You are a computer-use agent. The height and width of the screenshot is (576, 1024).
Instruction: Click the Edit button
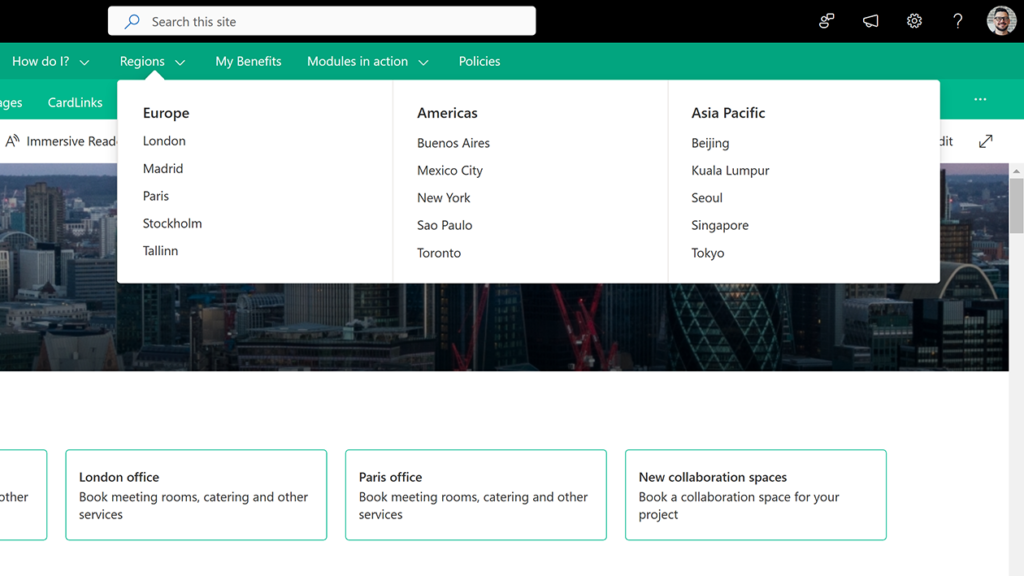click(940, 141)
